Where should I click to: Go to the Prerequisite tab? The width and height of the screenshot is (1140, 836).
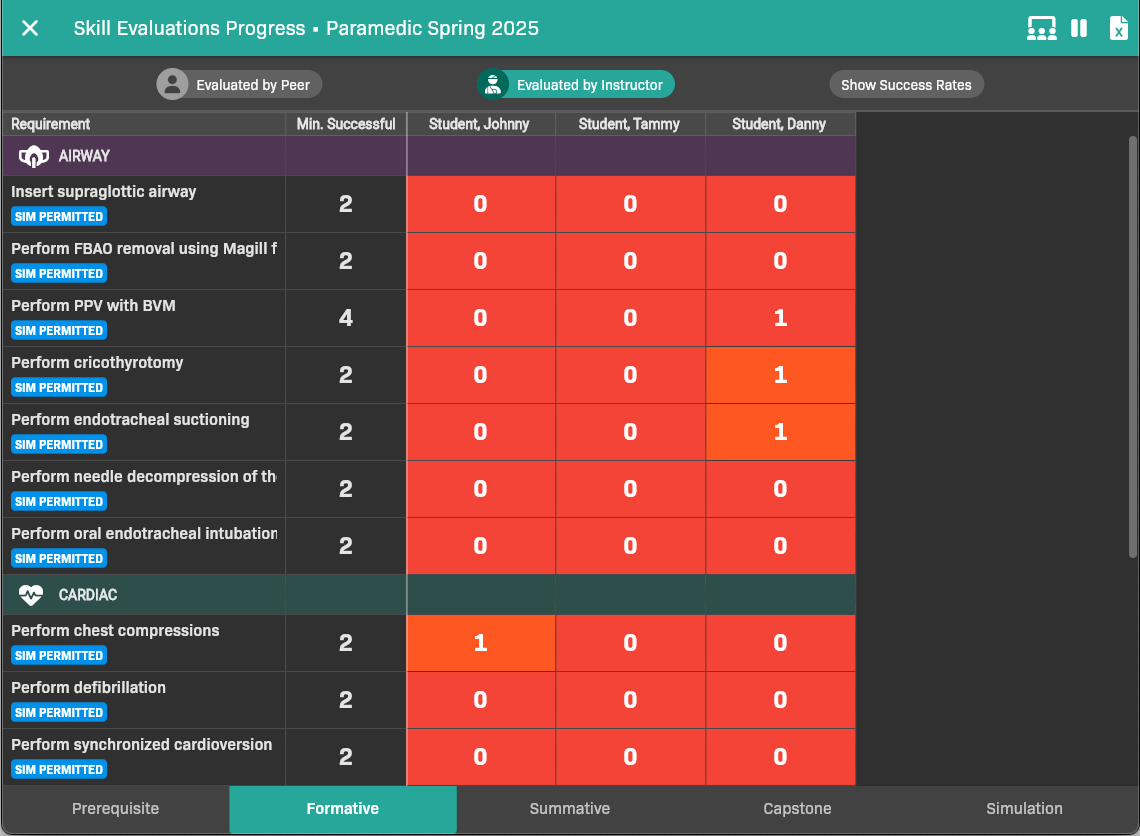(x=115, y=809)
